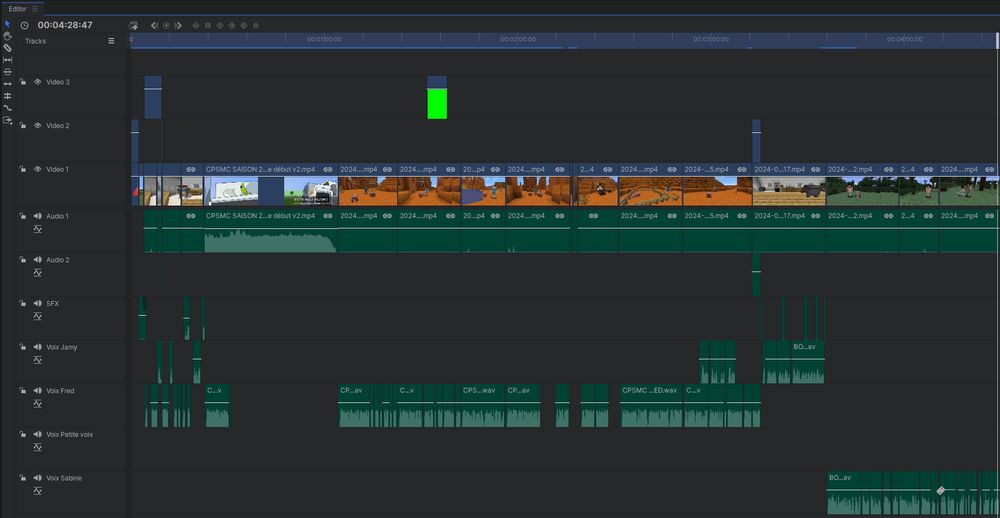Viewport: 1000px width, 518px height.
Task: Click the 00:03:00:00 mark on time ruler
Action: click(710, 40)
